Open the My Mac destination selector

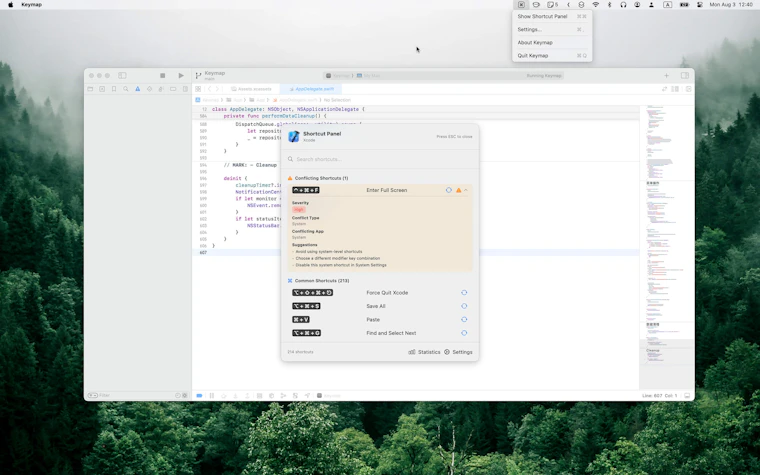coord(369,76)
